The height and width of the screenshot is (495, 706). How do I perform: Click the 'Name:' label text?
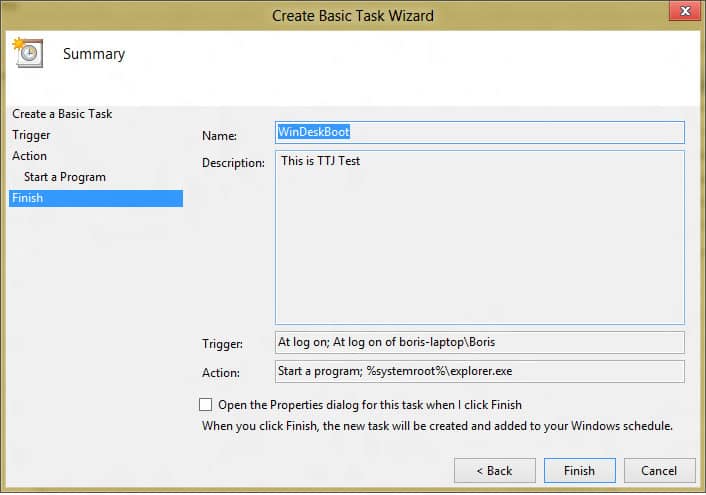coord(219,134)
